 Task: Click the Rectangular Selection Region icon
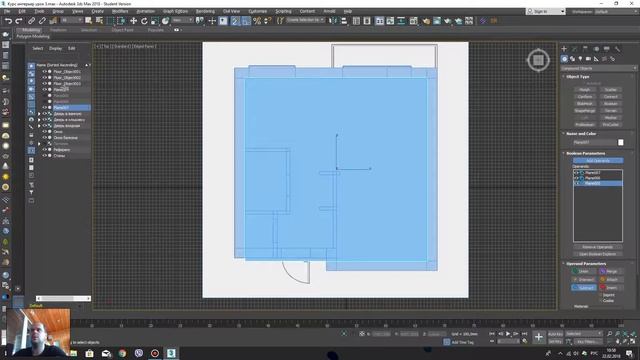[110, 21]
